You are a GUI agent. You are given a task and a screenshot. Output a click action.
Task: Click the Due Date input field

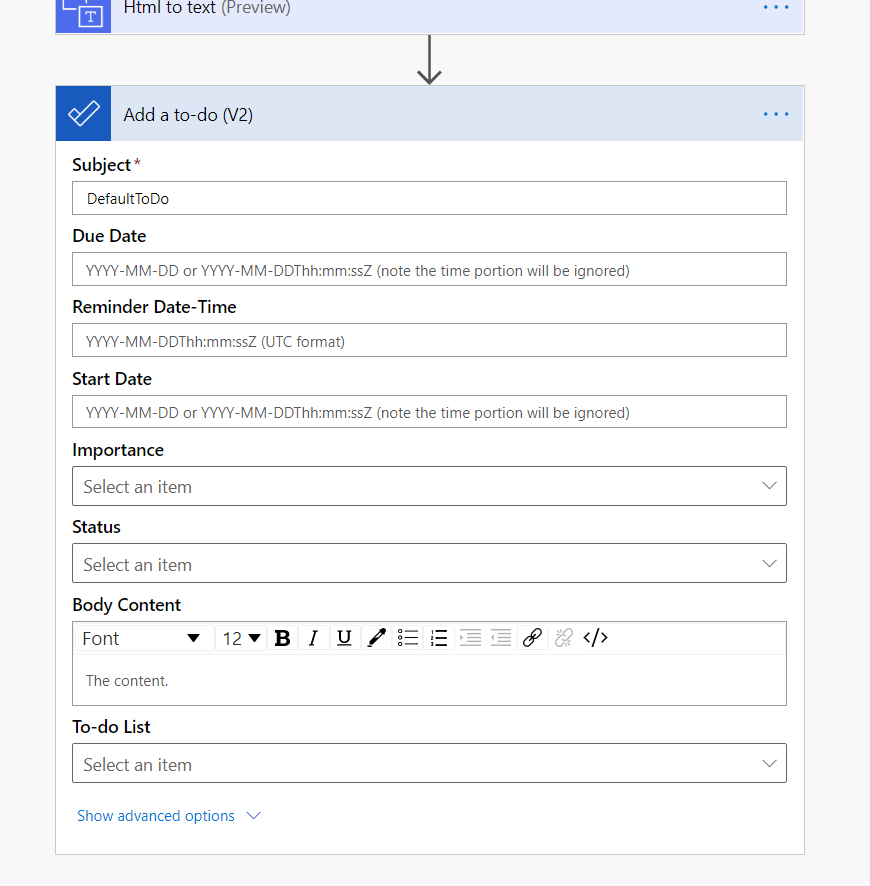429,270
